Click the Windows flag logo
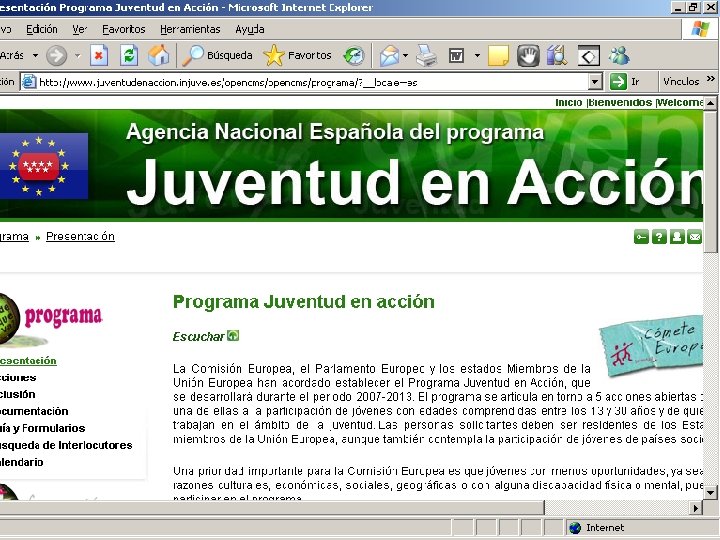Screen dimensions: 720x540 (700, 29)
